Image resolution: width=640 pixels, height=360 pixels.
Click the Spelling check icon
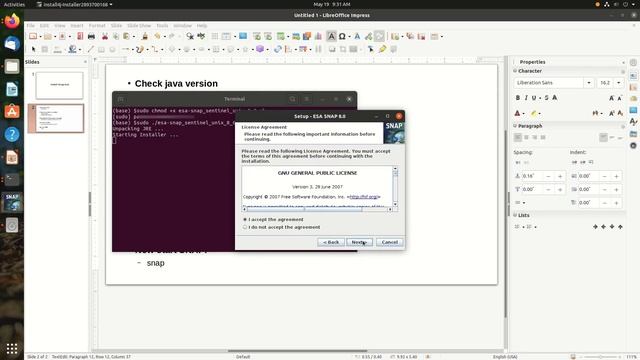click(x=201, y=36)
